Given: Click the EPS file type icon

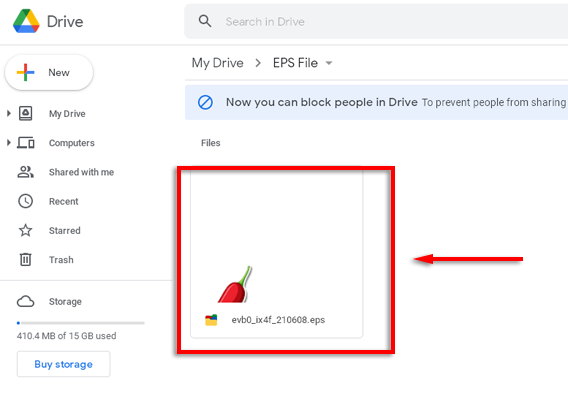Looking at the screenshot, I should coord(211,320).
